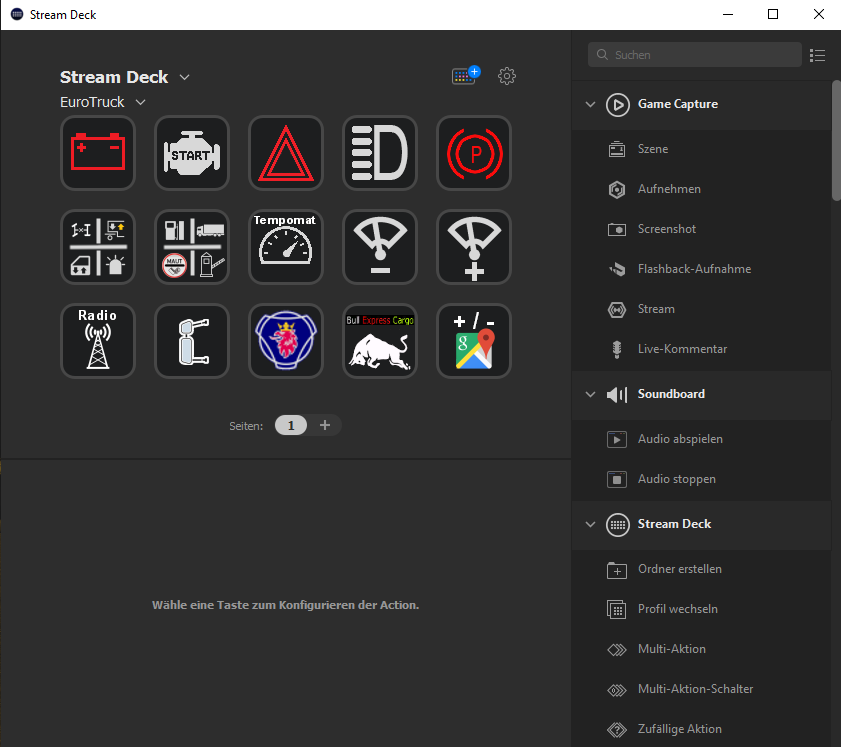The height and width of the screenshot is (747, 841).
Task: Add a new page with plus button
Action: pos(324,425)
